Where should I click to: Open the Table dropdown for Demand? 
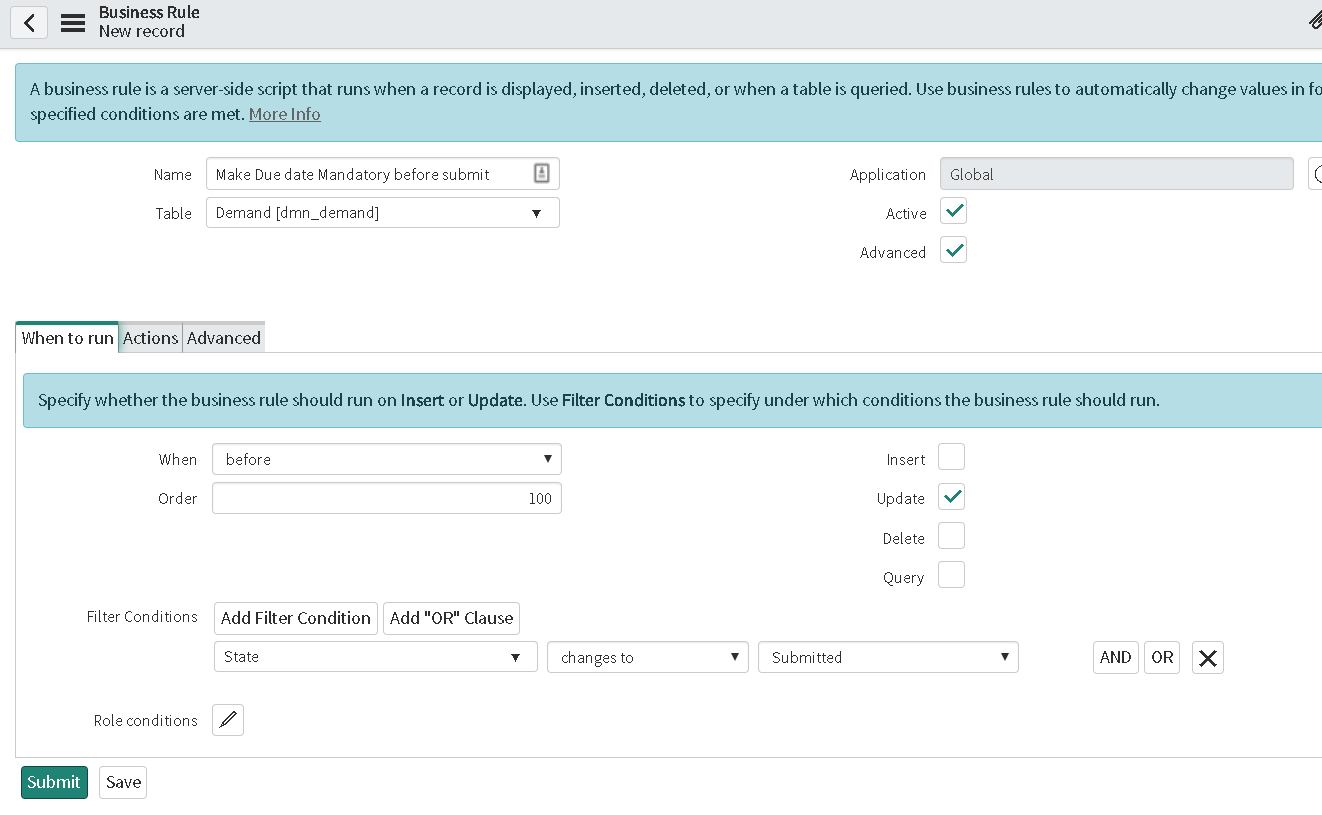tap(382, 212)
